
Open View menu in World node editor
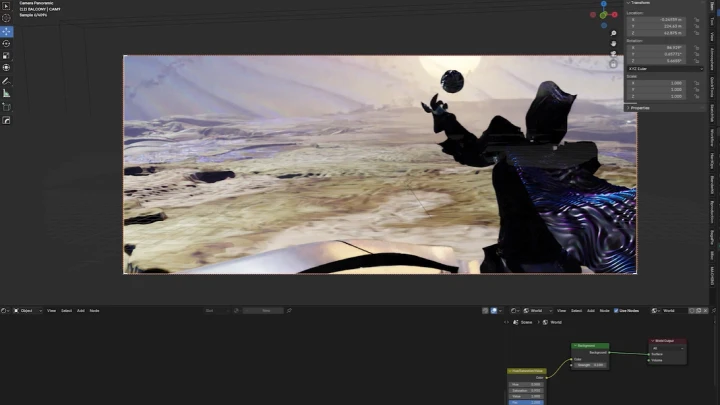[x=562, y=311]
